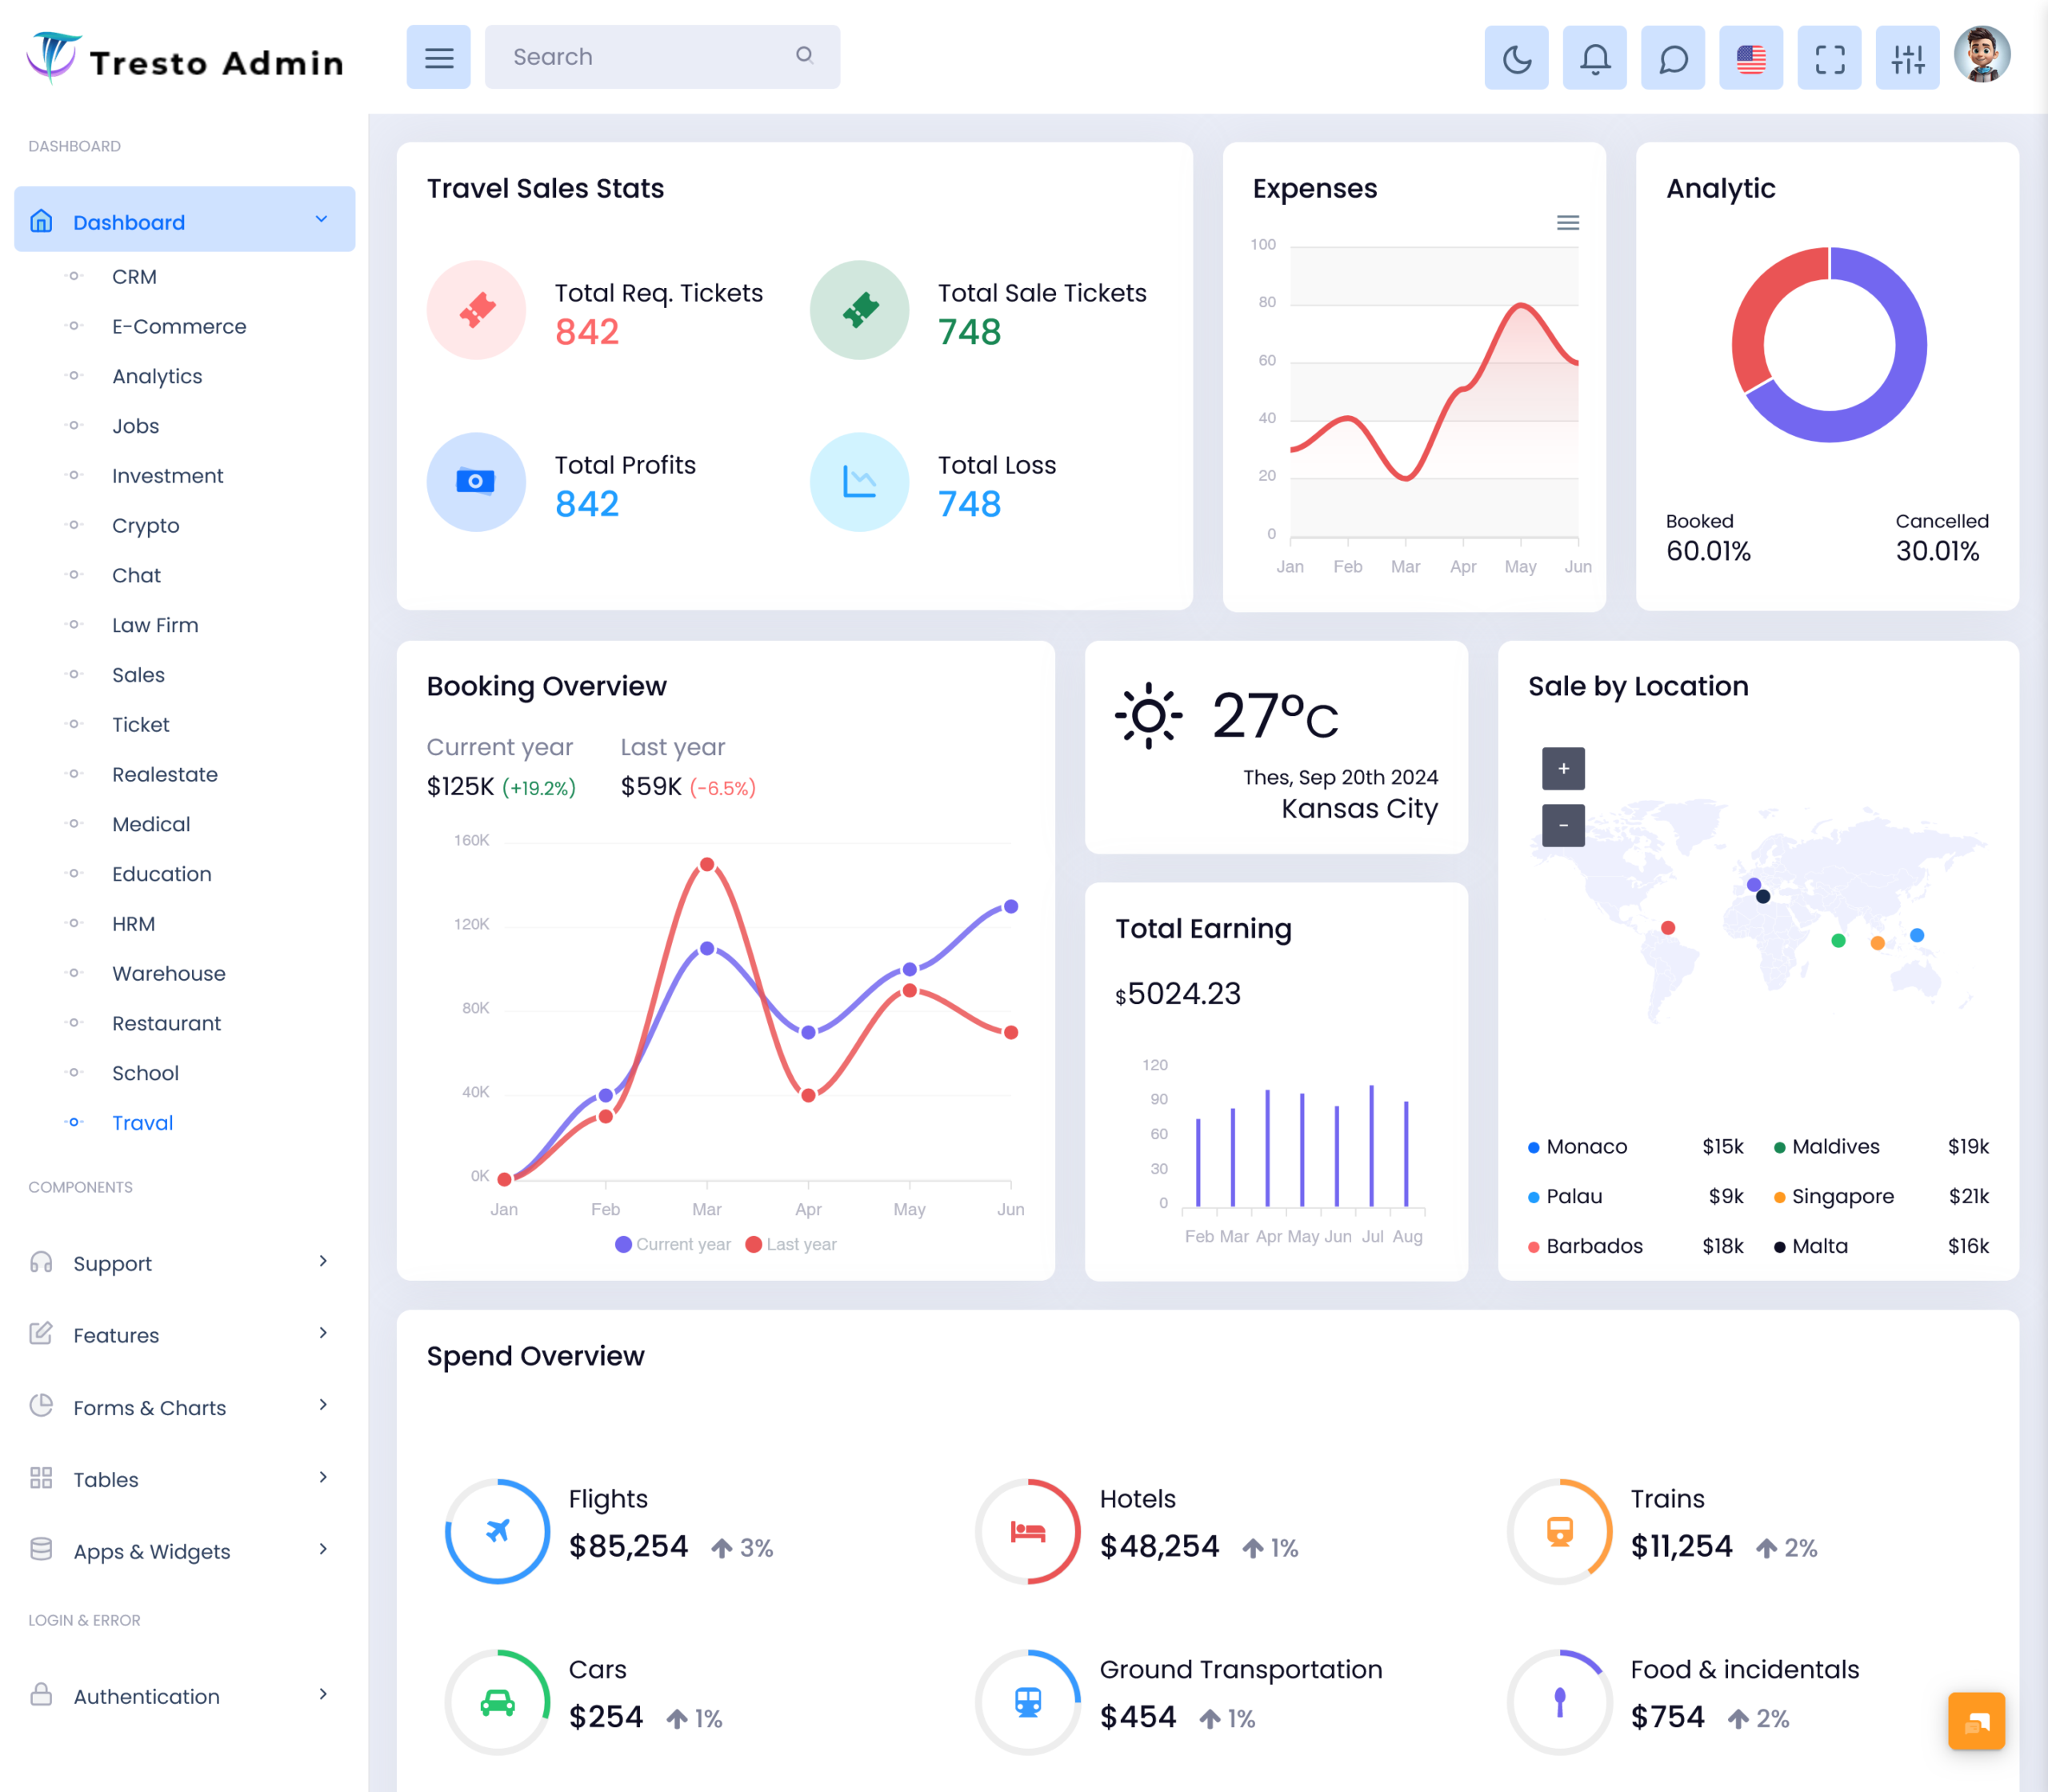Go to Restaurant dashboard
Viewport: 2048px width, 1792px height.
click(166, 1023)
